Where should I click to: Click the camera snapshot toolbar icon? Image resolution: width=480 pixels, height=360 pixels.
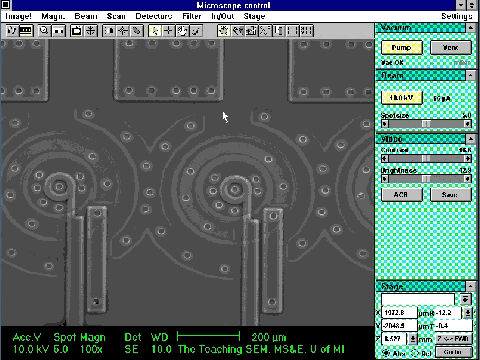click(x=76, y=31)
